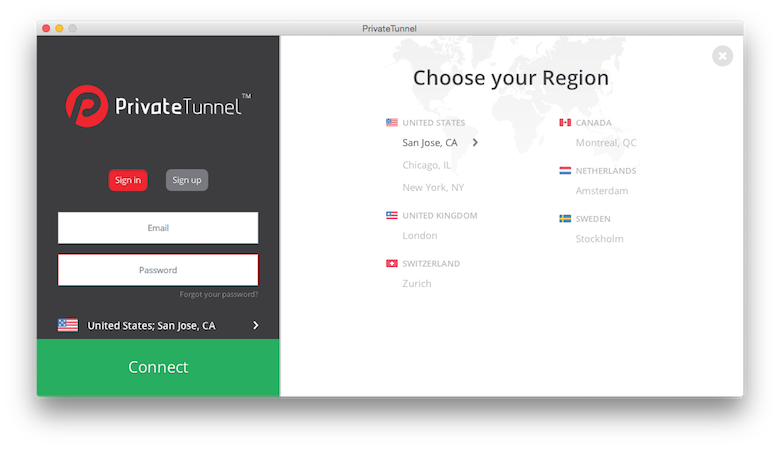Focus the Password input field
The height and width of the screenshot is (449, 780).
coord(158,270)
